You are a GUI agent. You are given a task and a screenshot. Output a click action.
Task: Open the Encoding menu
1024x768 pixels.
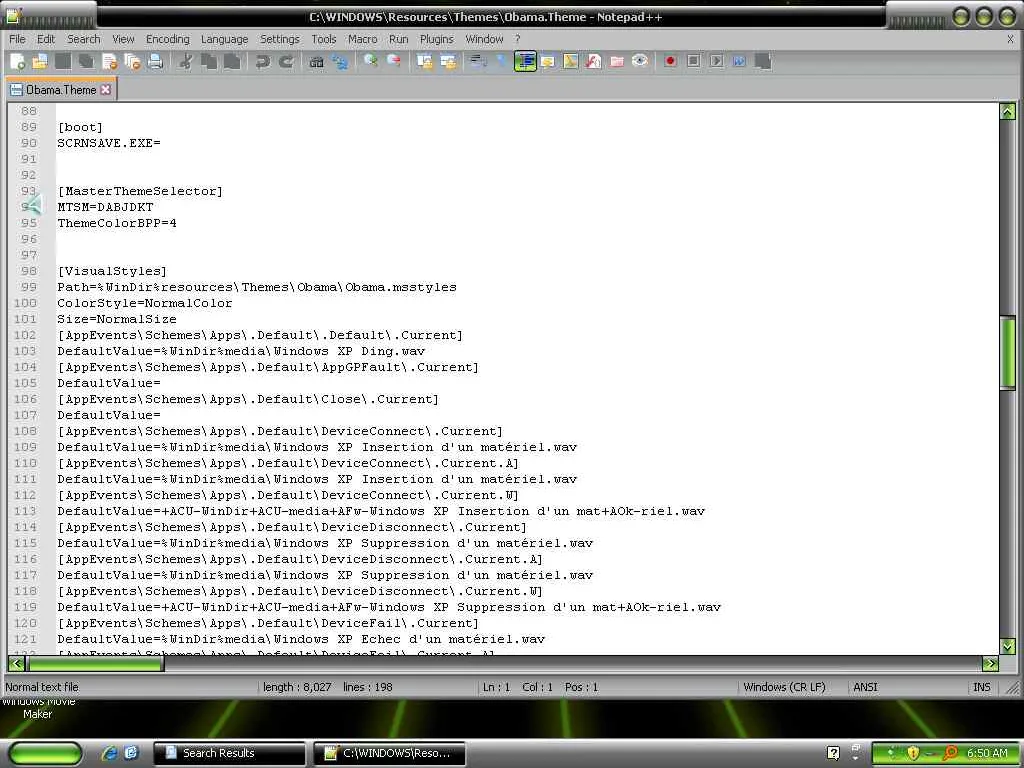[168, 39]
